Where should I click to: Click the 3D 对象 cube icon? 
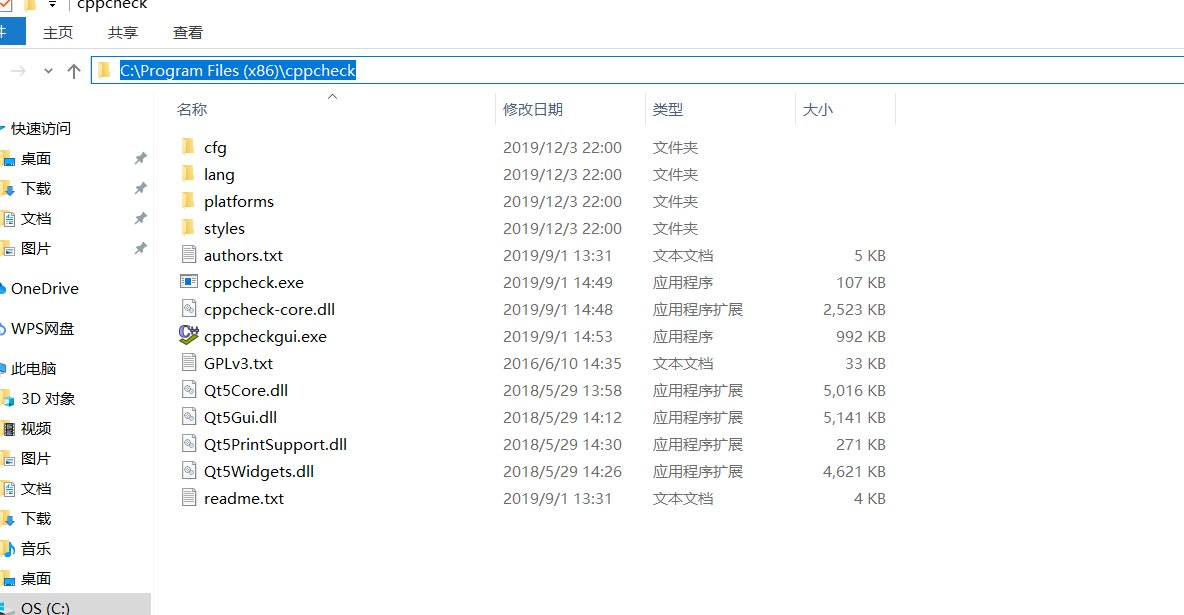pyautogui.click(x=8, y=399)
